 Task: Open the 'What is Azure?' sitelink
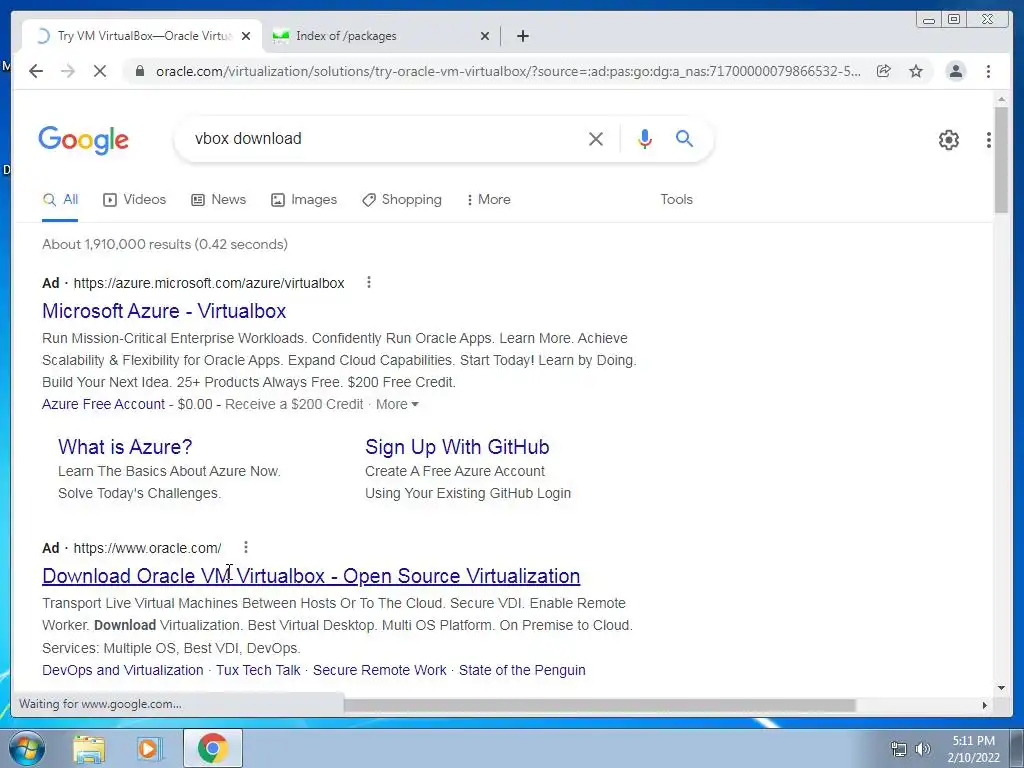point(125,447)
